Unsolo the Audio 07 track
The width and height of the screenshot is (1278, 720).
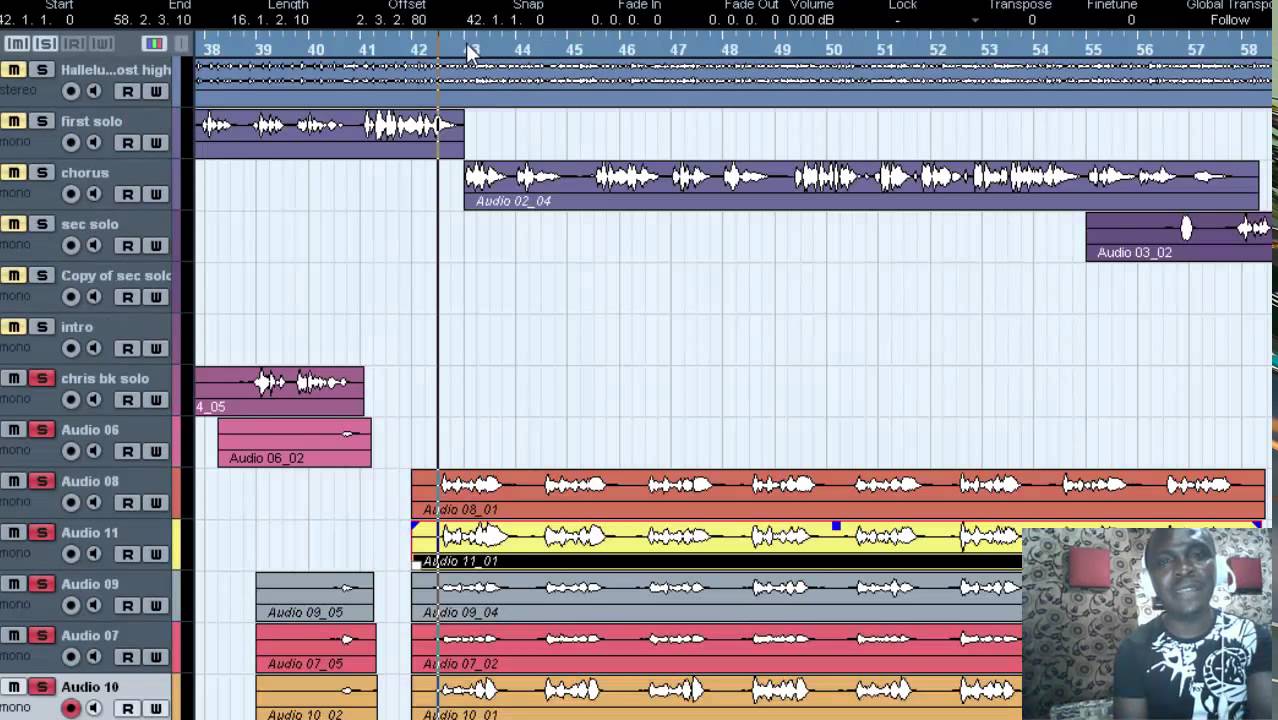pyautogui.click(x=42, y=635)
